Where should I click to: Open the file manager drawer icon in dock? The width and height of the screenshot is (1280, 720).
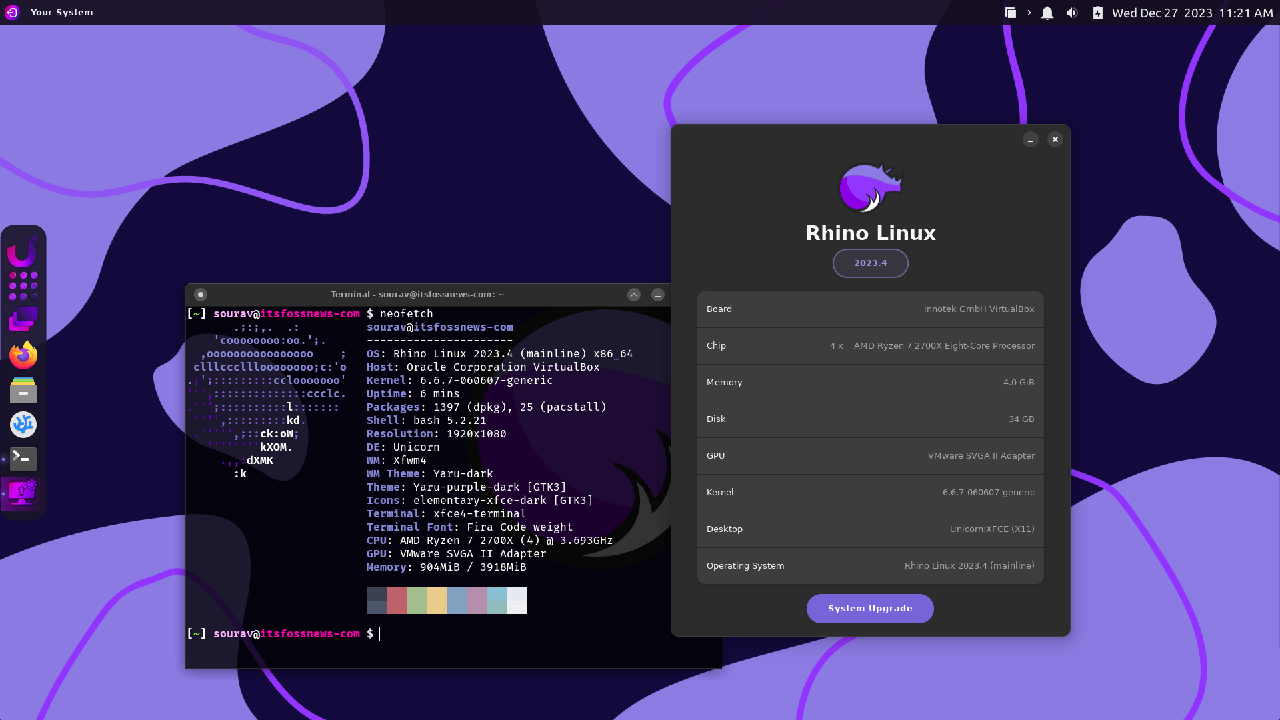tap(22, 390)
